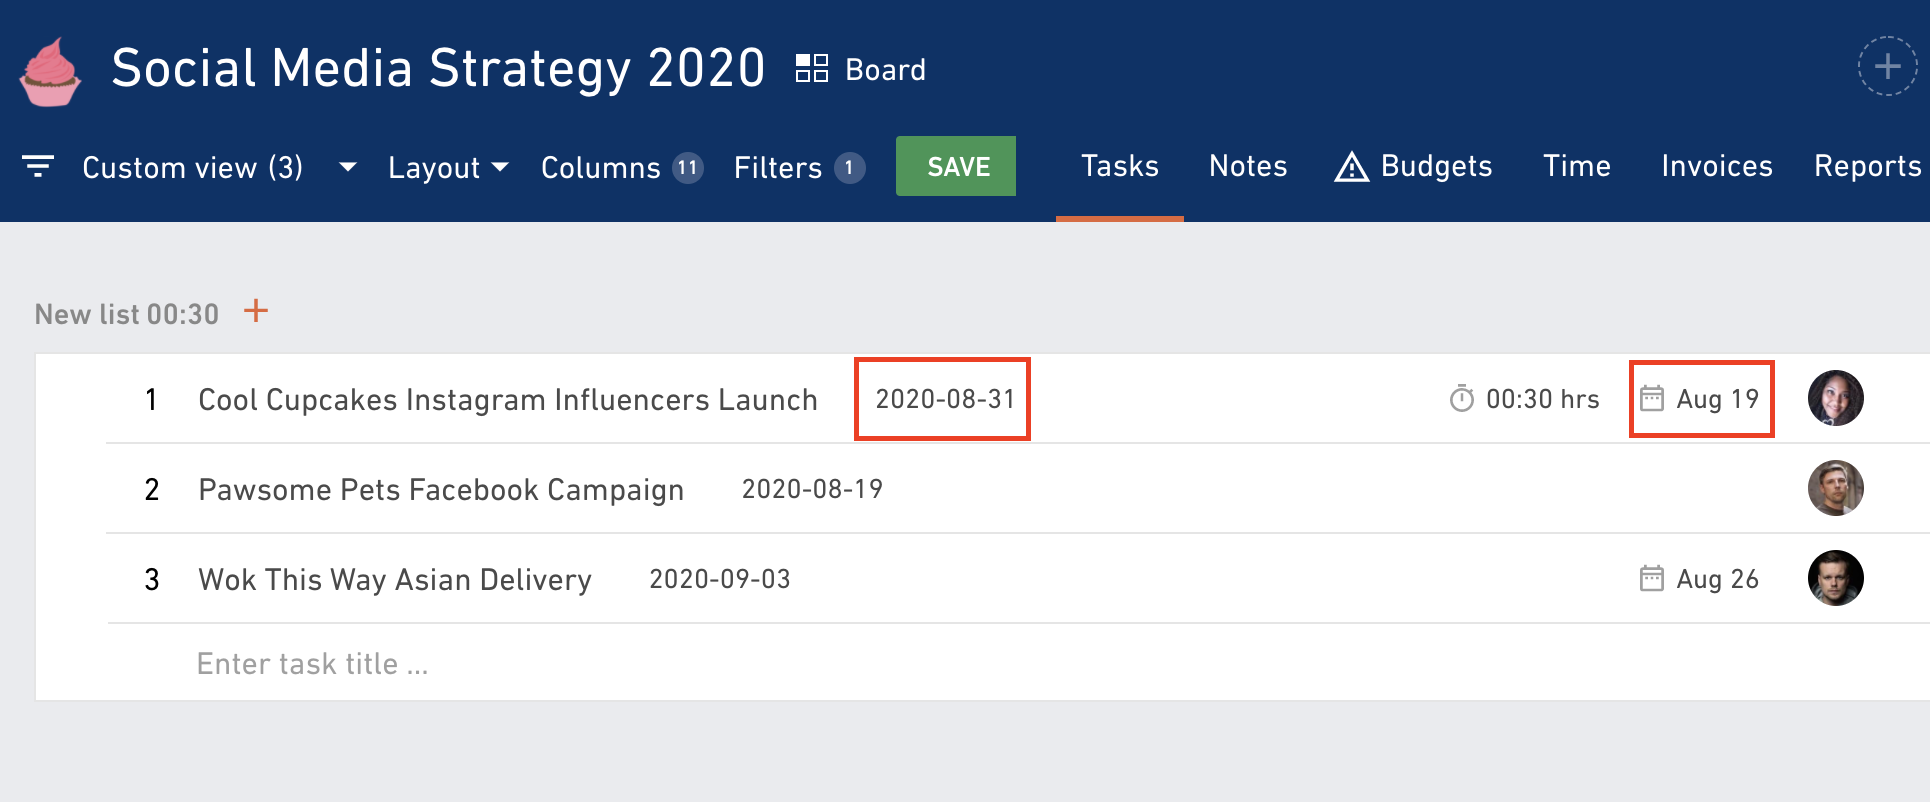Click the Social Media Strategy 2020 title
This screenshot has width=1930, height=802.
tap(438, 68)
